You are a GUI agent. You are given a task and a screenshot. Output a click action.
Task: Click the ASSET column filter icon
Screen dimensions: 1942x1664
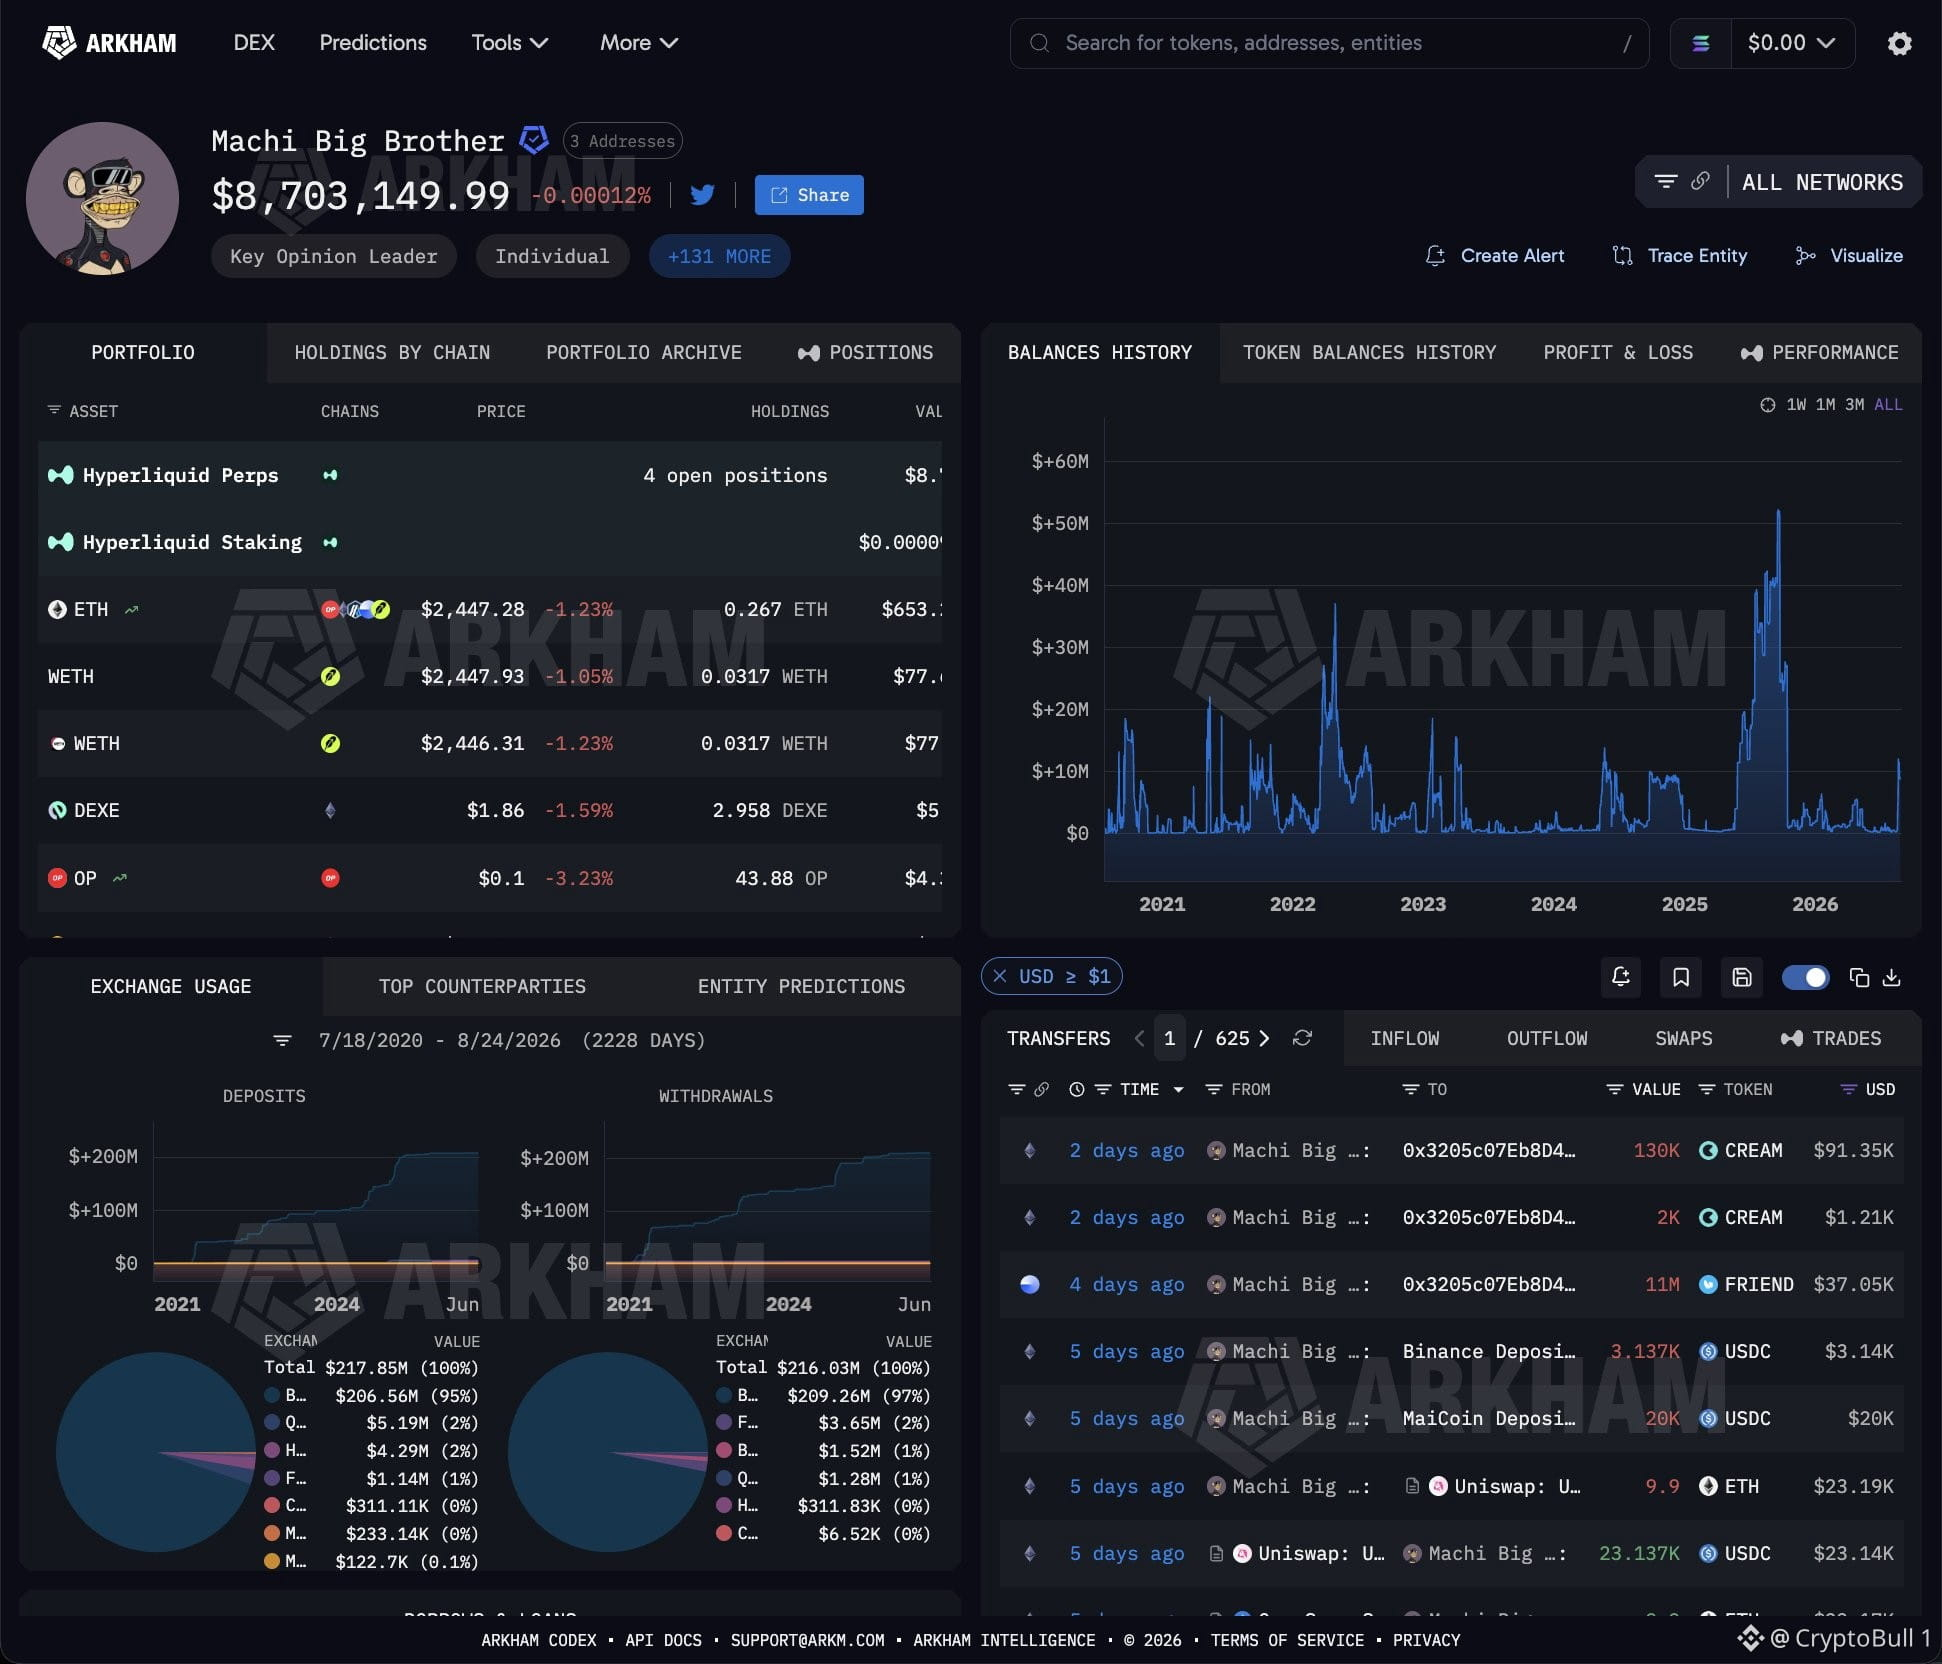[x=54, y=411]
